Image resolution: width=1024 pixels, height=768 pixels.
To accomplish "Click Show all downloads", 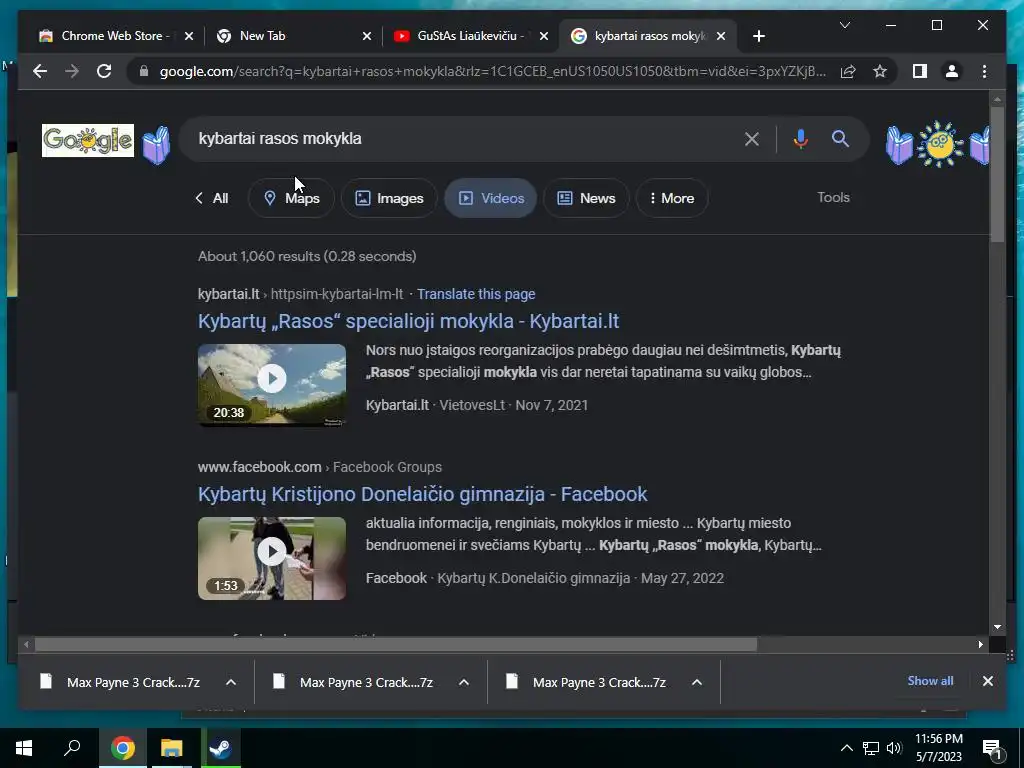I will (930, 680).
